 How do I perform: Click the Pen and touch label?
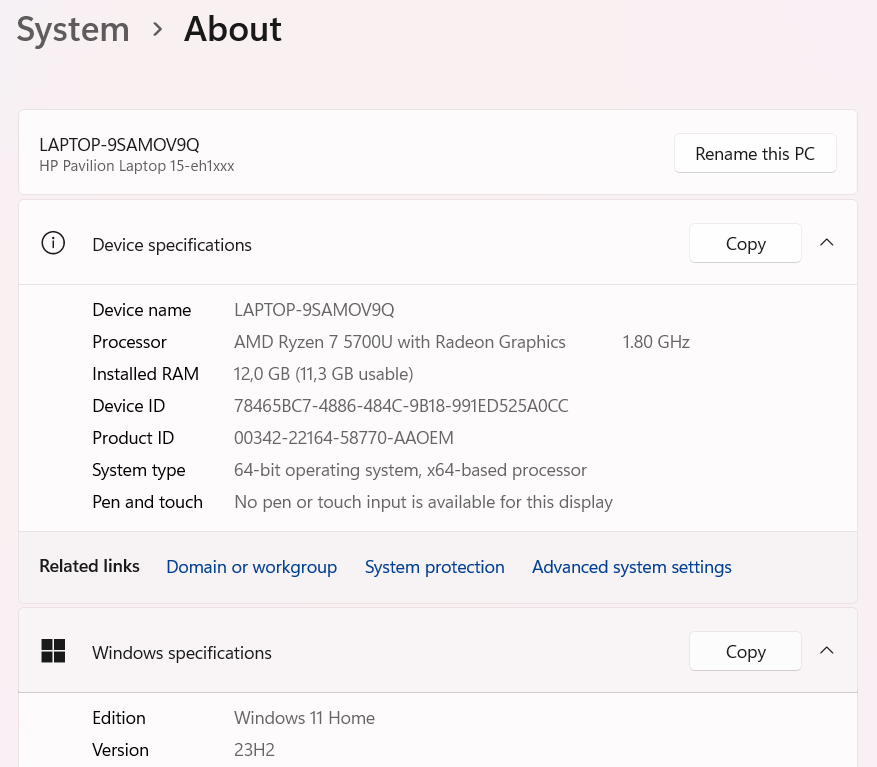click(x=147, y=502)
